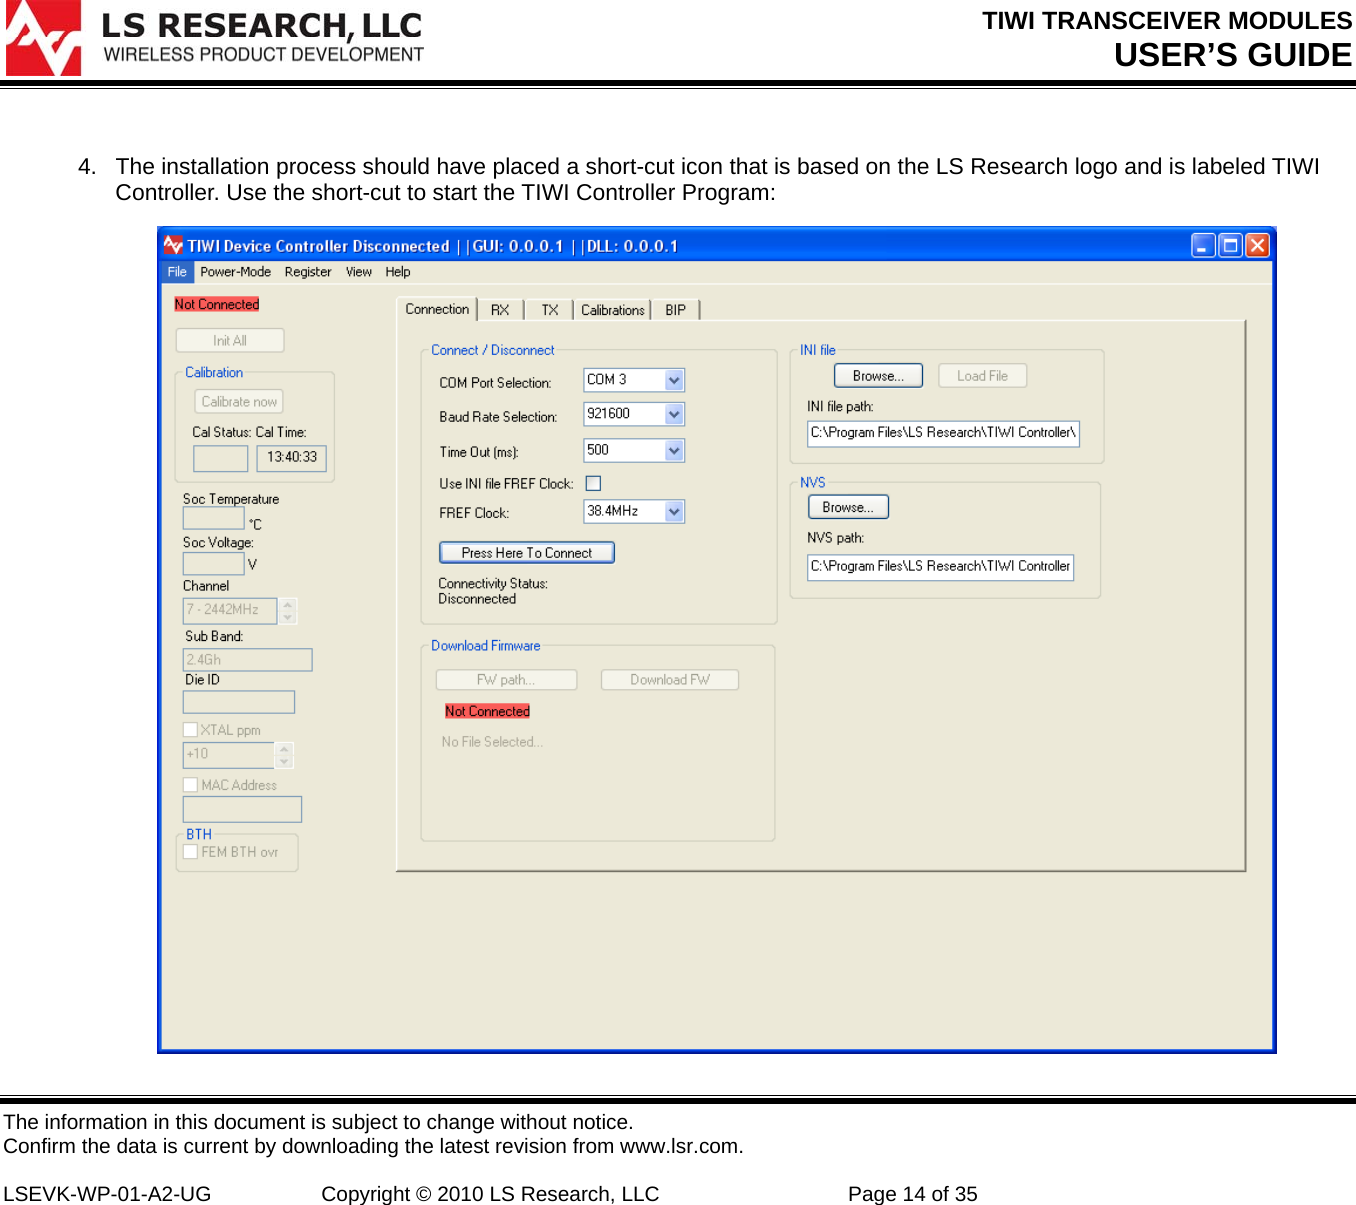1356x1205 pixels.
Task: Open the File menu
Action: tap(177, 272)
